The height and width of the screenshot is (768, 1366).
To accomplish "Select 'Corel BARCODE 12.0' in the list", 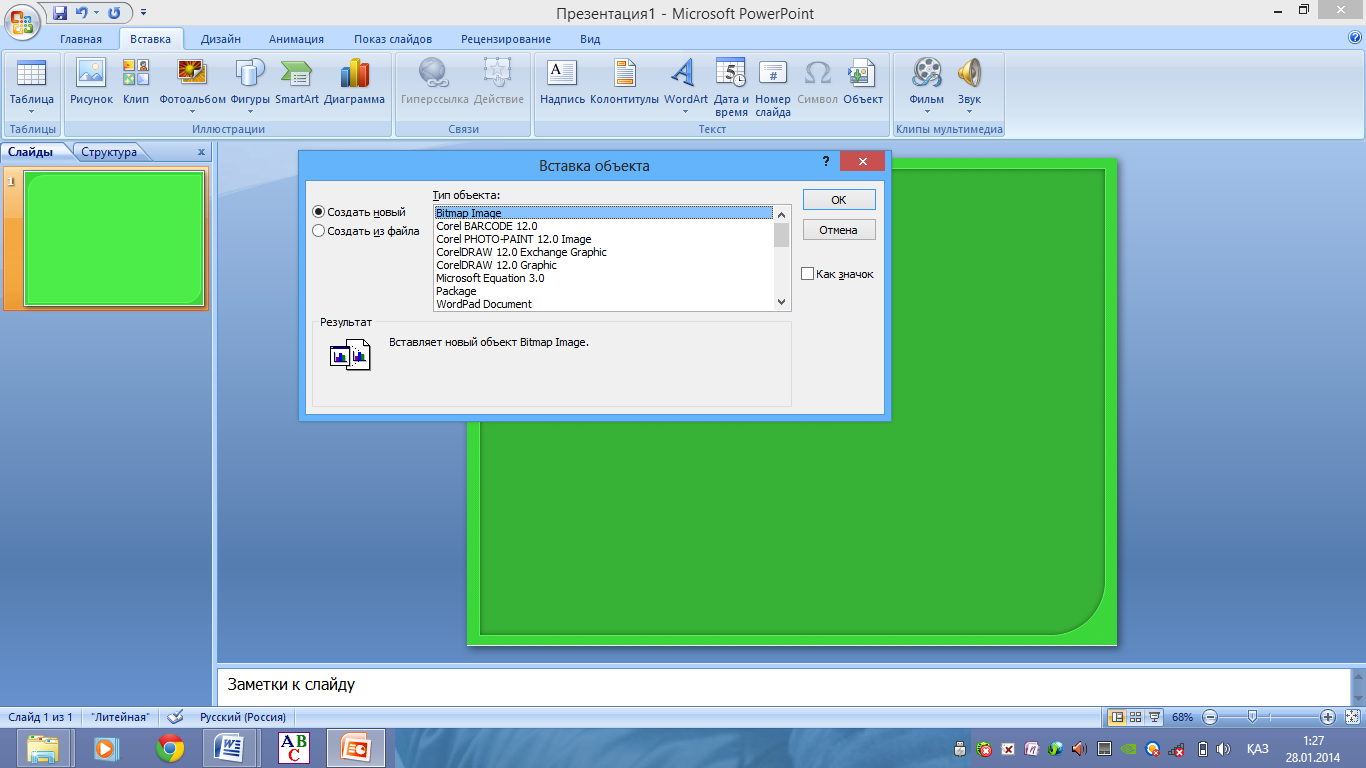I will coord(603,226).
